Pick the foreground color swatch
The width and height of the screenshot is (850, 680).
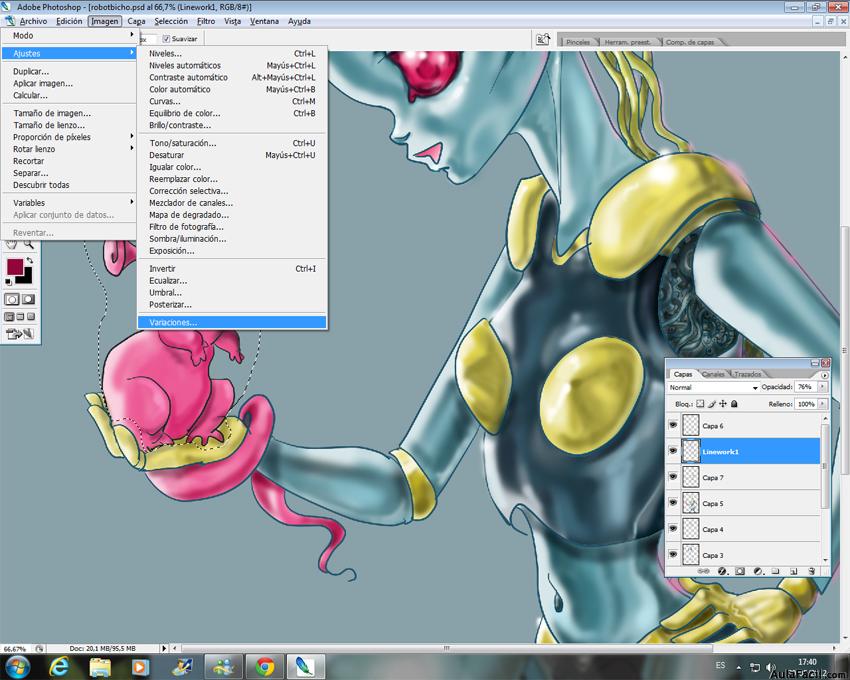14,267
